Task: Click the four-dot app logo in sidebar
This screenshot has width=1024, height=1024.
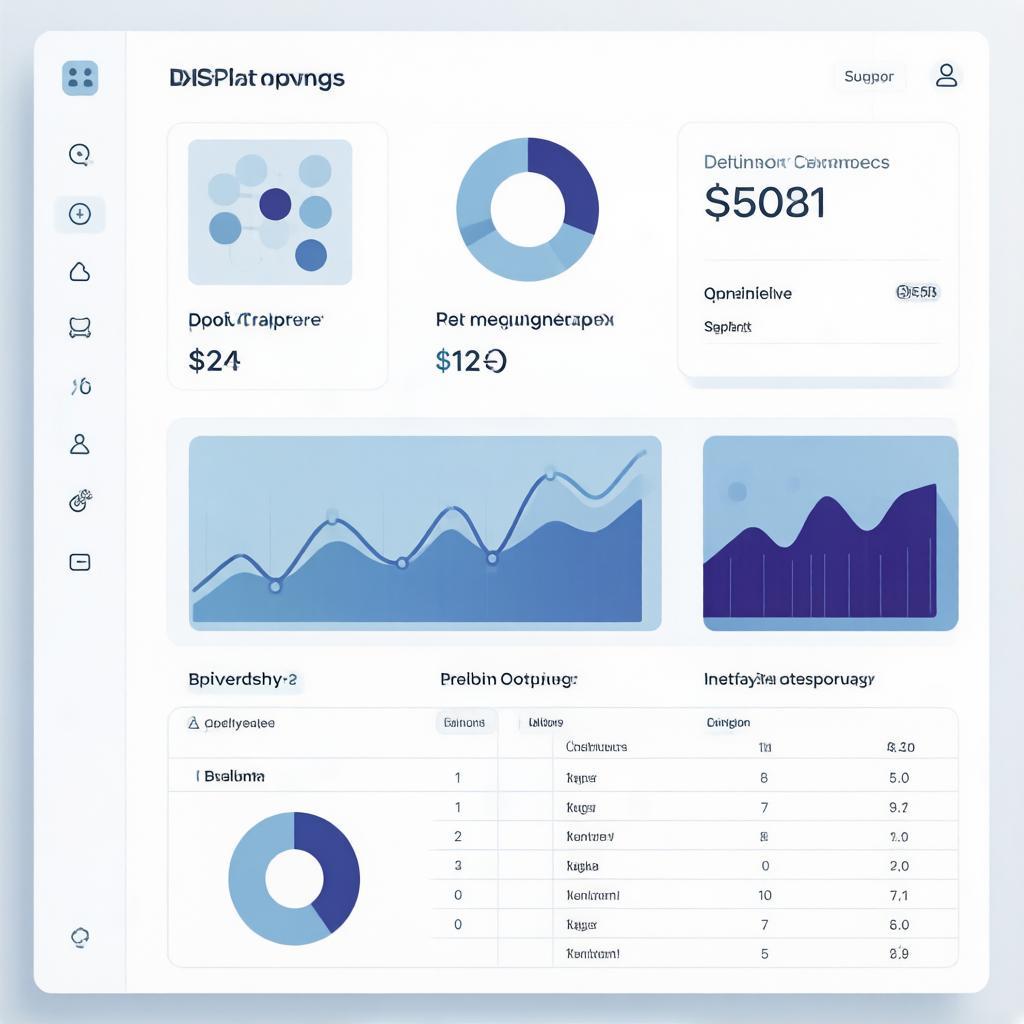Action: pos(80,78)
